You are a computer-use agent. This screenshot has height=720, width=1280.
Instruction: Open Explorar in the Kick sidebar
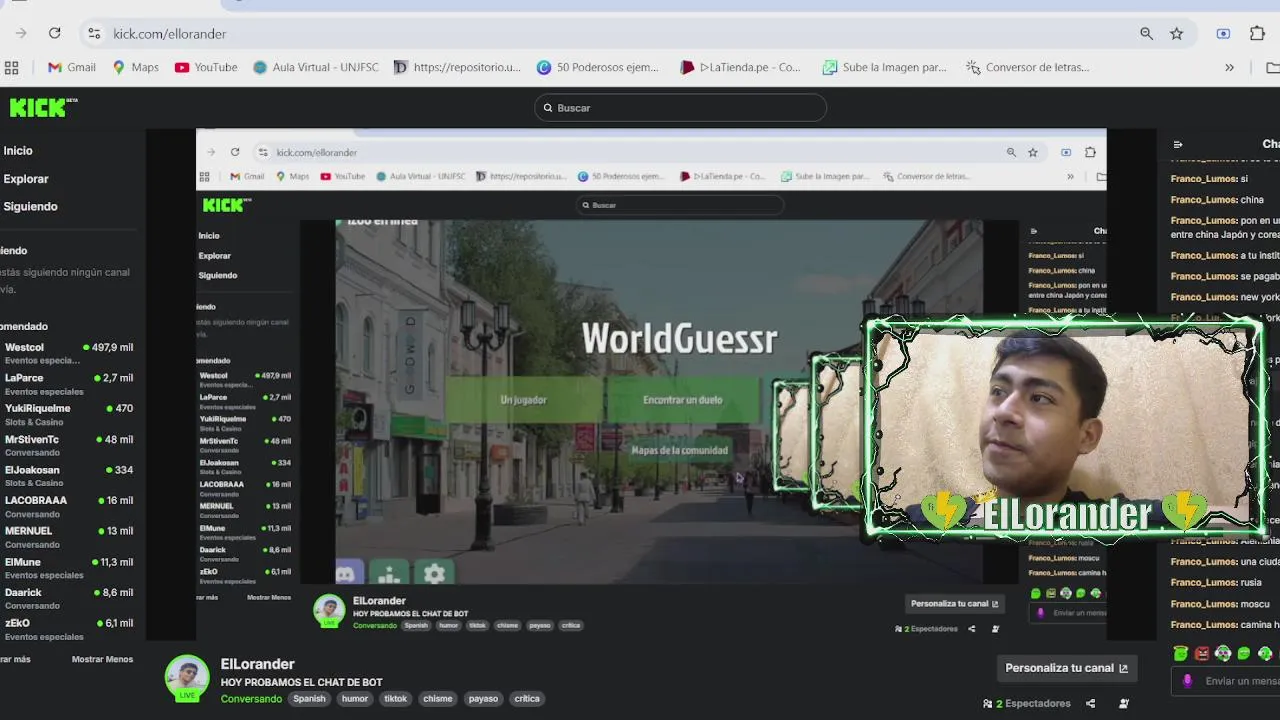point(26,178)
